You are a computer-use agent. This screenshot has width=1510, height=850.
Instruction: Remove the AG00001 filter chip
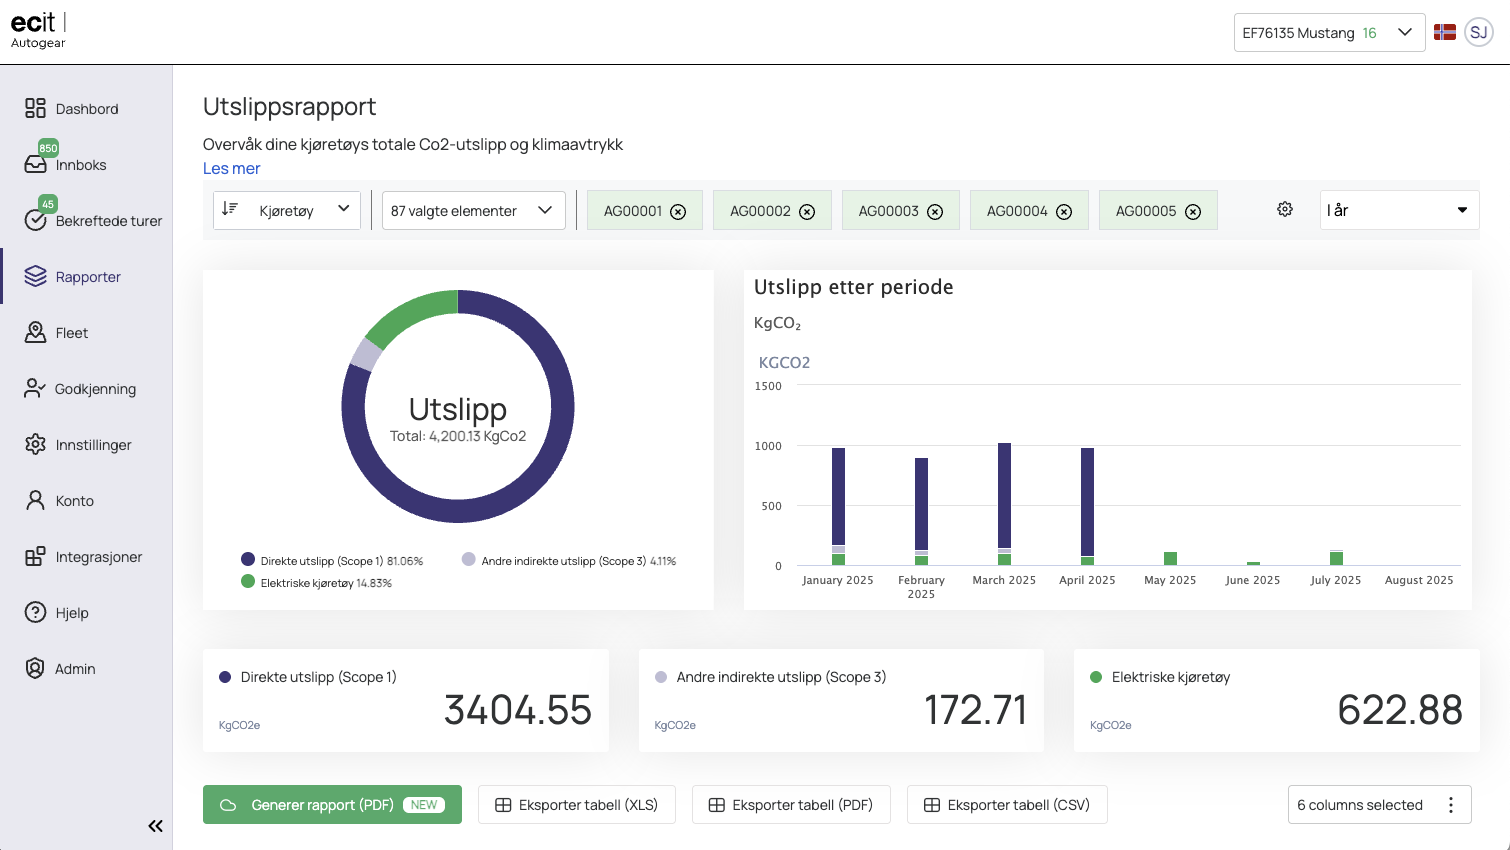678,211
